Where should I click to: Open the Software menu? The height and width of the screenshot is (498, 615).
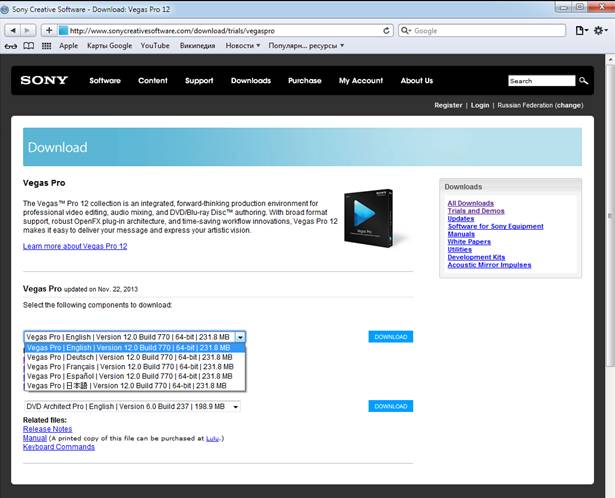[x=105, y=81]
